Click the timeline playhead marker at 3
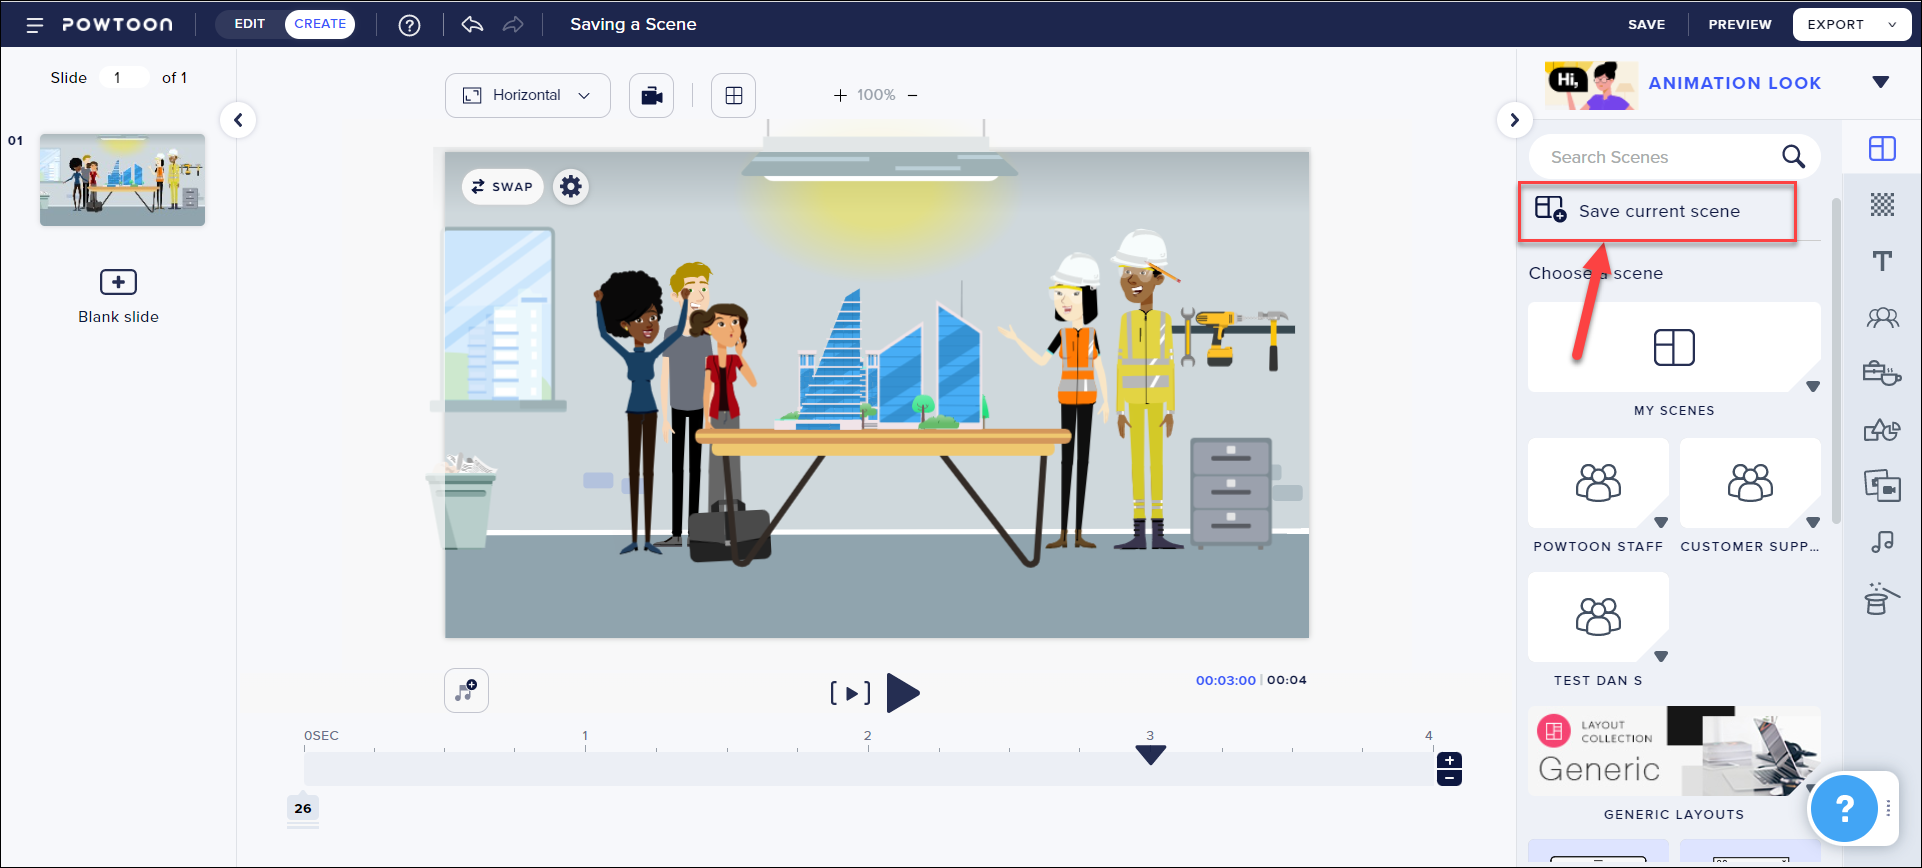The height and width of the screenshot is (868, 1922). (x=1151, y=755)
